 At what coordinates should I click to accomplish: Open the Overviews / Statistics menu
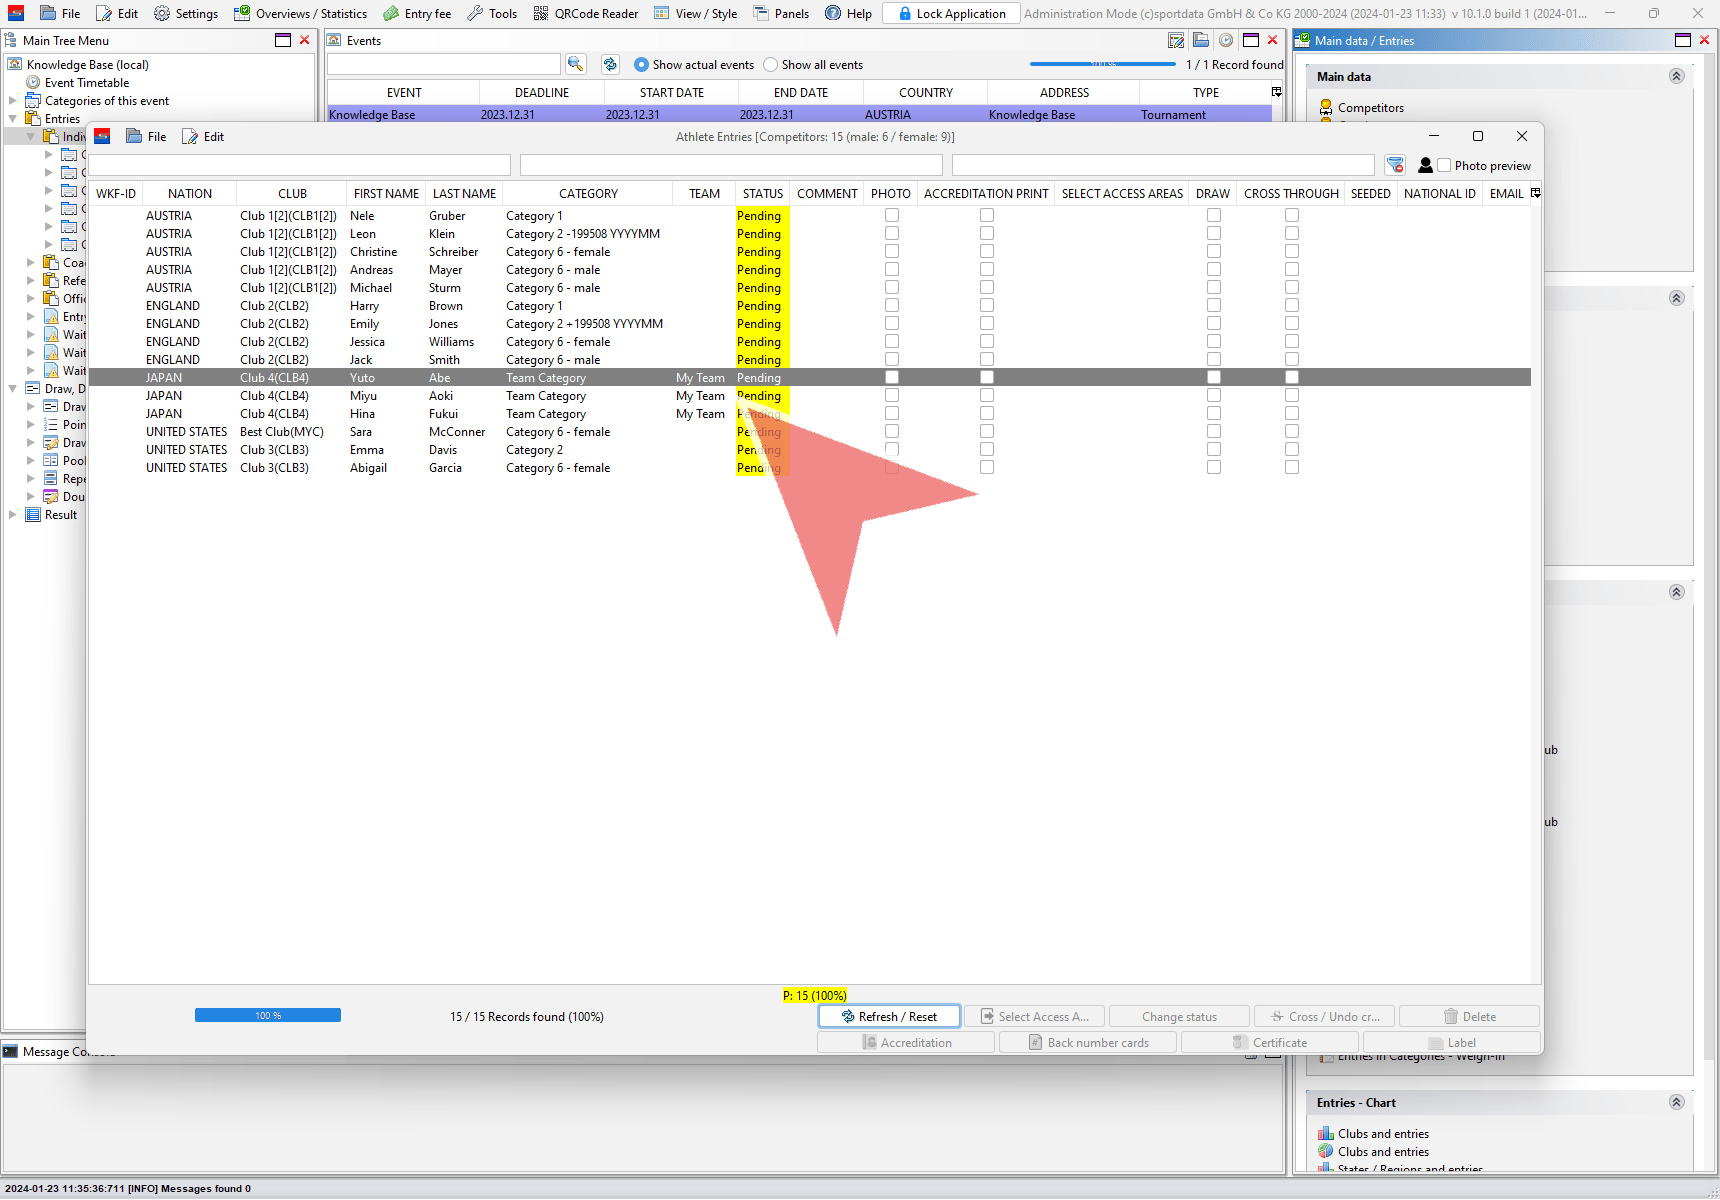(301, 13)
